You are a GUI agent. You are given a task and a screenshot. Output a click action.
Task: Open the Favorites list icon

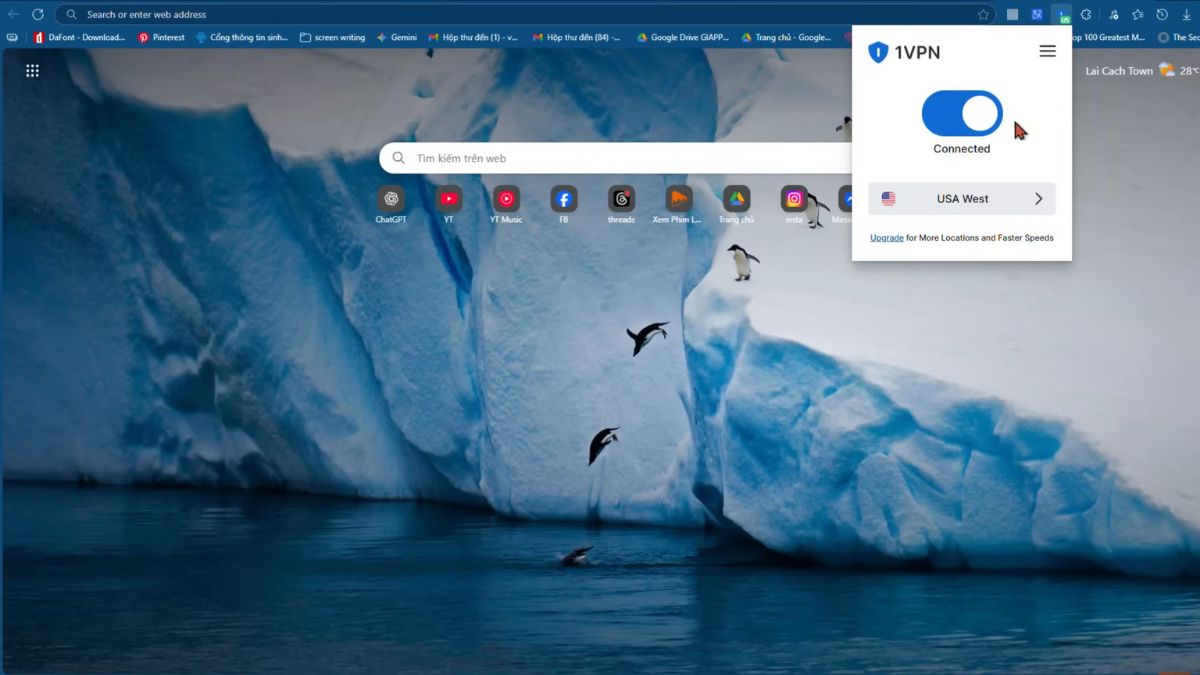[1137, 15]
